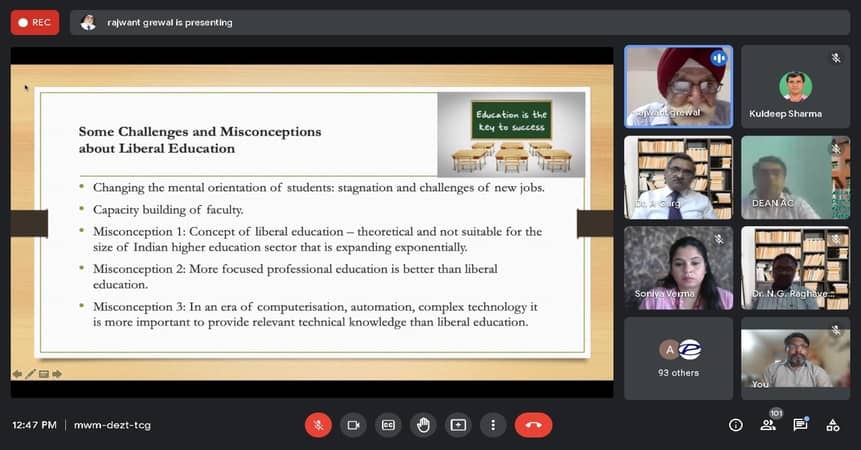
Task: Click the REC recording indicator
Action: [35, 22]
